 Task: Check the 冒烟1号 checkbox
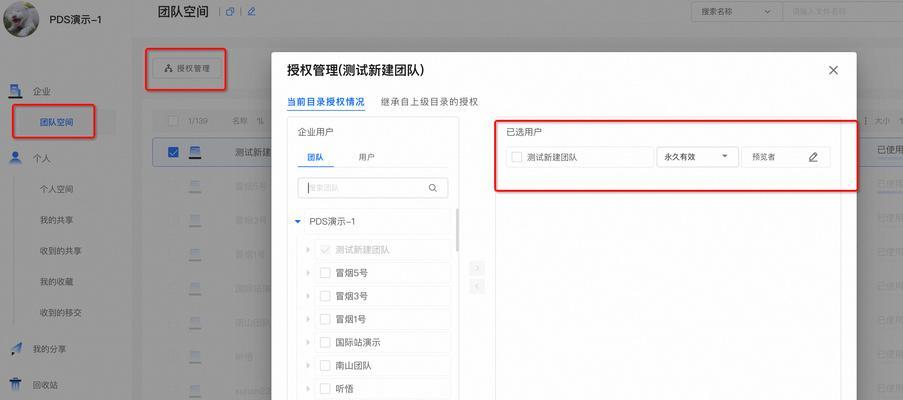click(325, 319)
